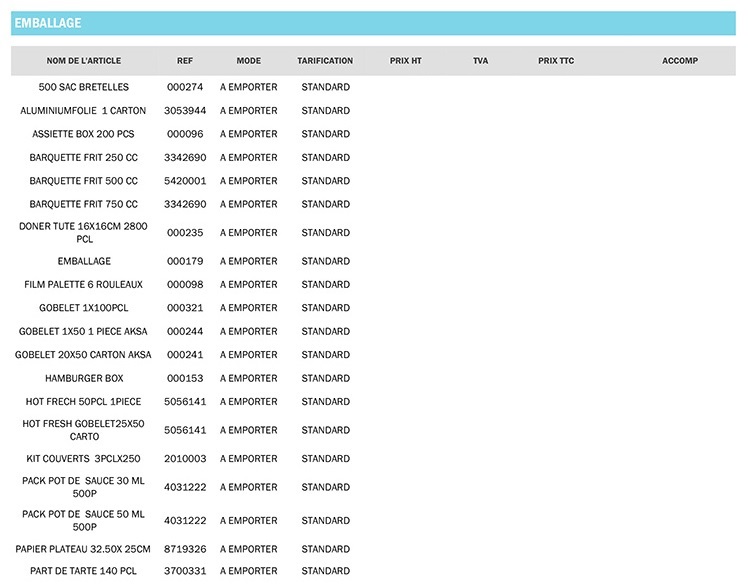
Task: Click reference number 000321
Action: click(185, 308)
